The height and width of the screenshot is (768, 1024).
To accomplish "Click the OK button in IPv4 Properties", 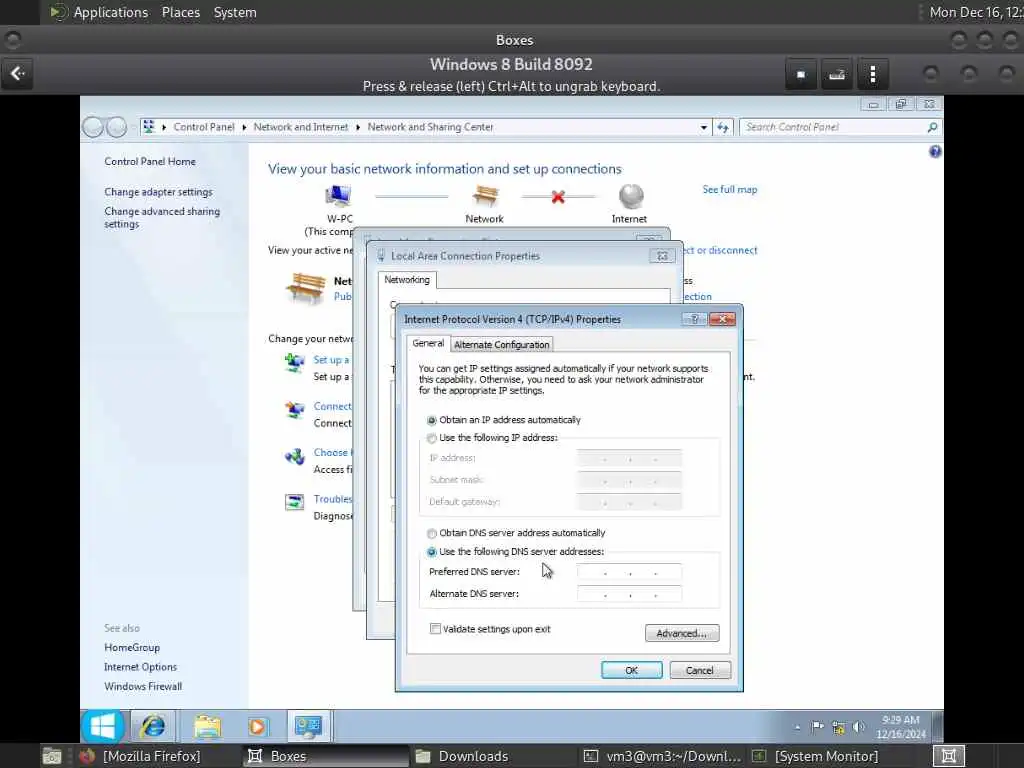I will click(632, 670).
